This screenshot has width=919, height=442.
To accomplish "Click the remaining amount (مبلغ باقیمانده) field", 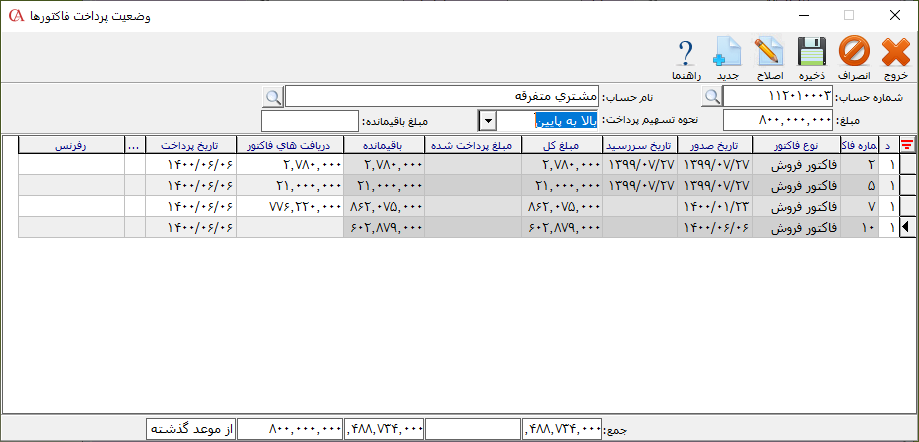I will click(x=309, y=121).
